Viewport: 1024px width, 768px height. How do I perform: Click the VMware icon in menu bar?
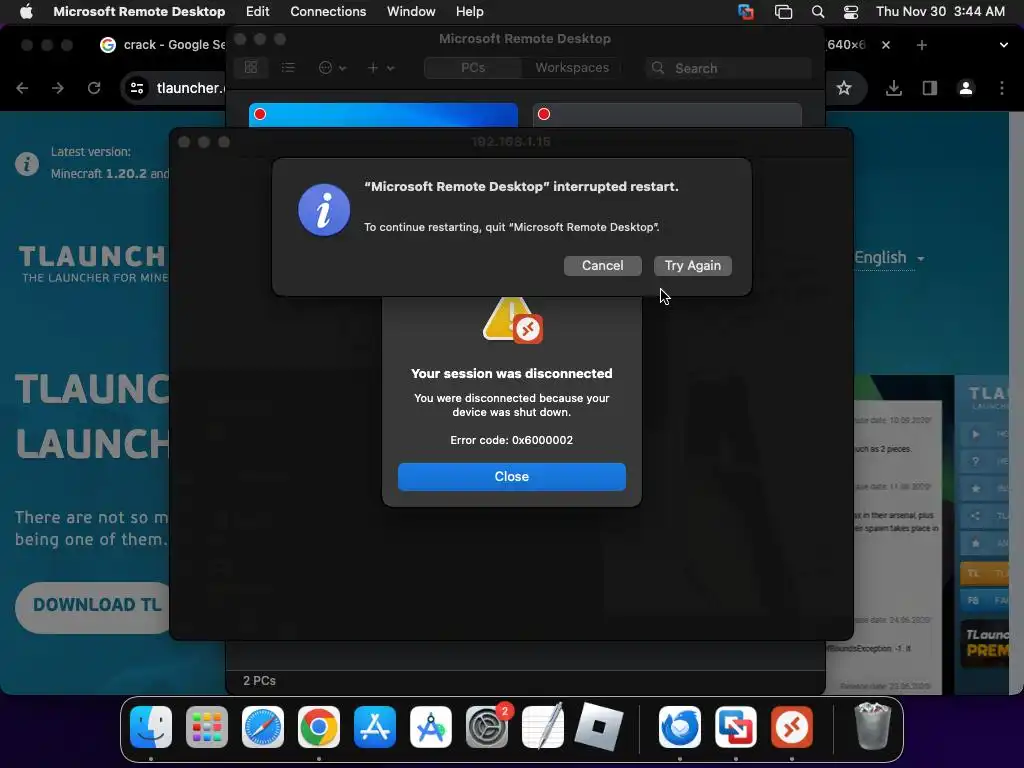coord(745,12)
